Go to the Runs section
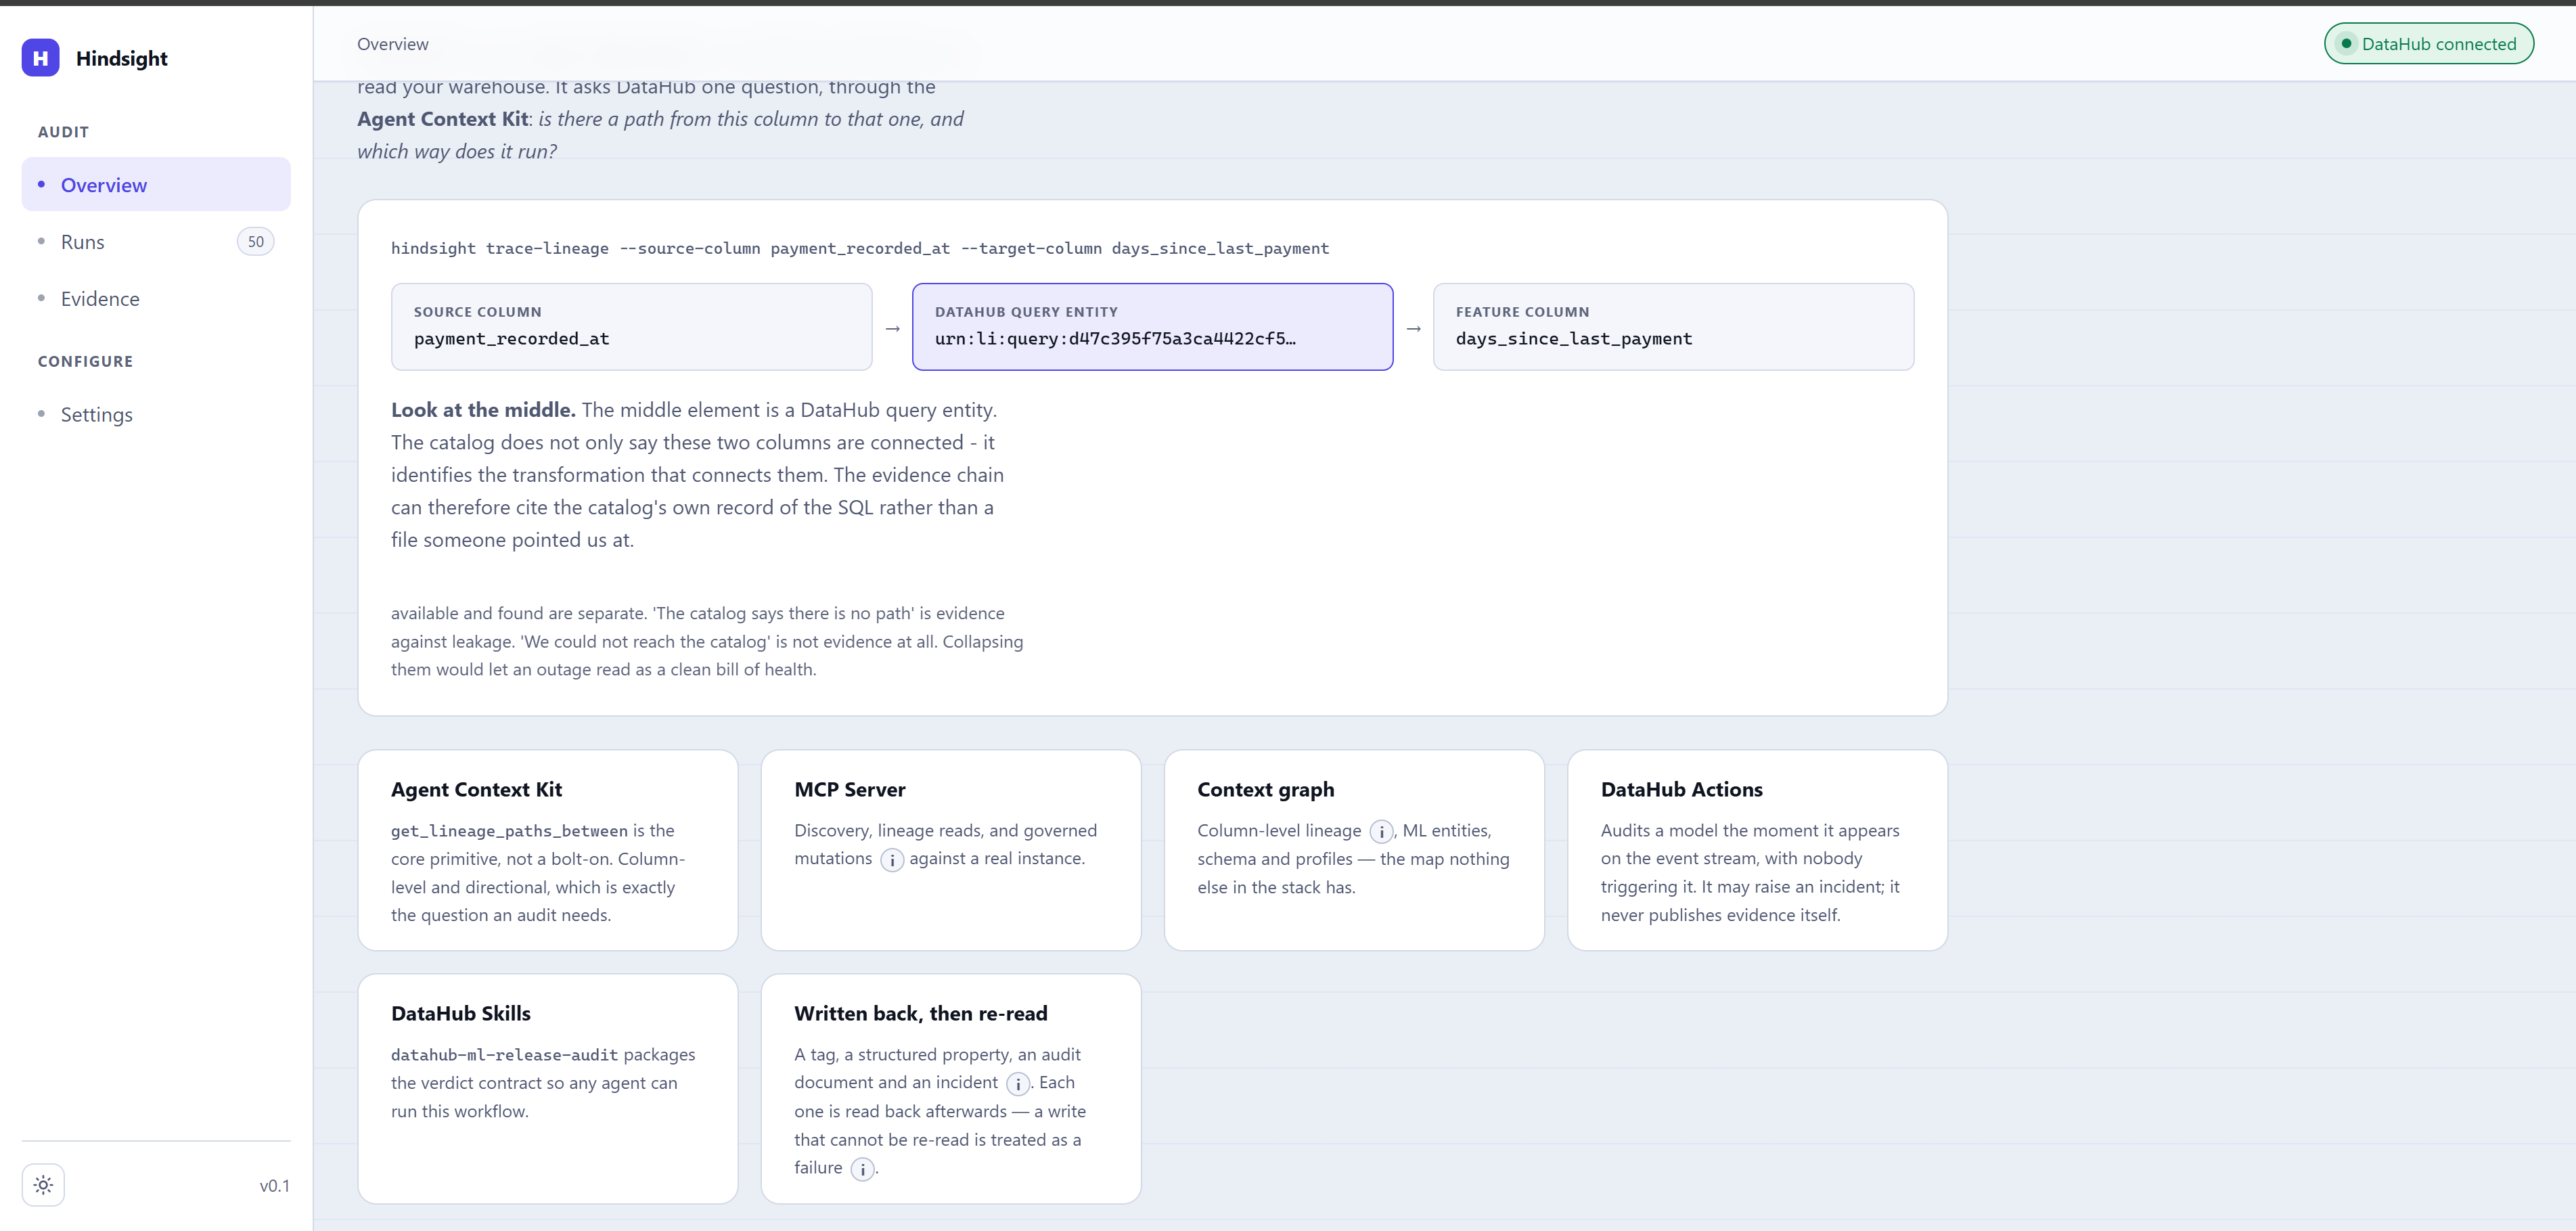 pos(156,242)
